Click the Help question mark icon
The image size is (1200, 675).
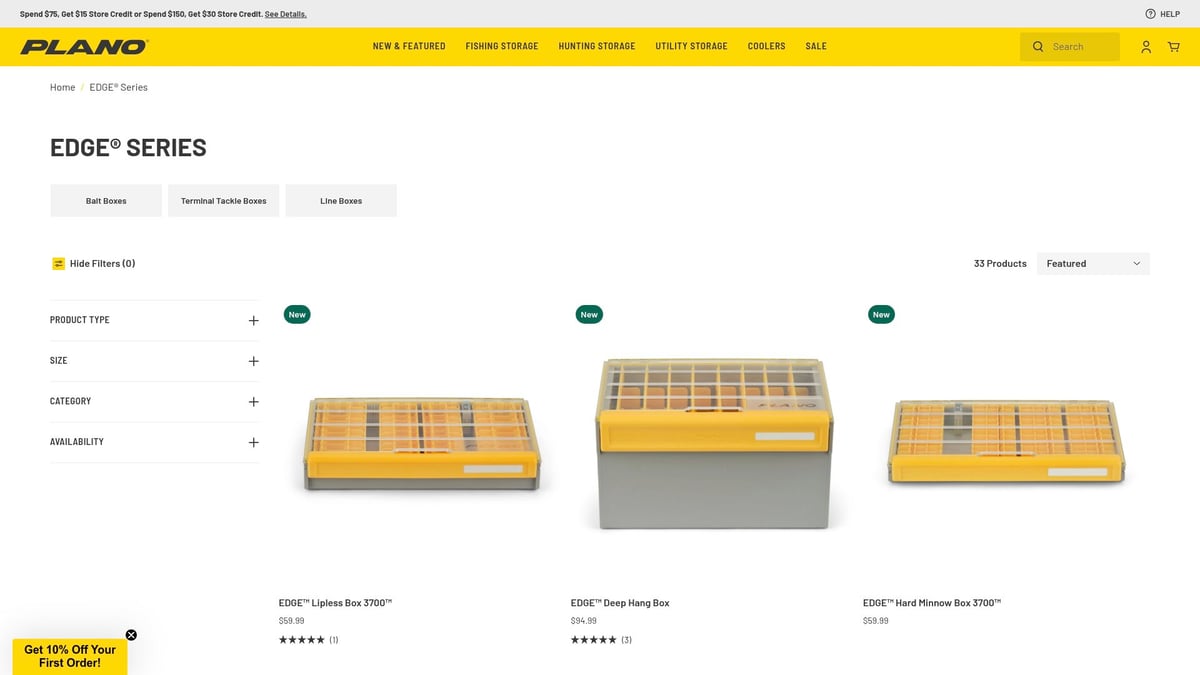1150,14
